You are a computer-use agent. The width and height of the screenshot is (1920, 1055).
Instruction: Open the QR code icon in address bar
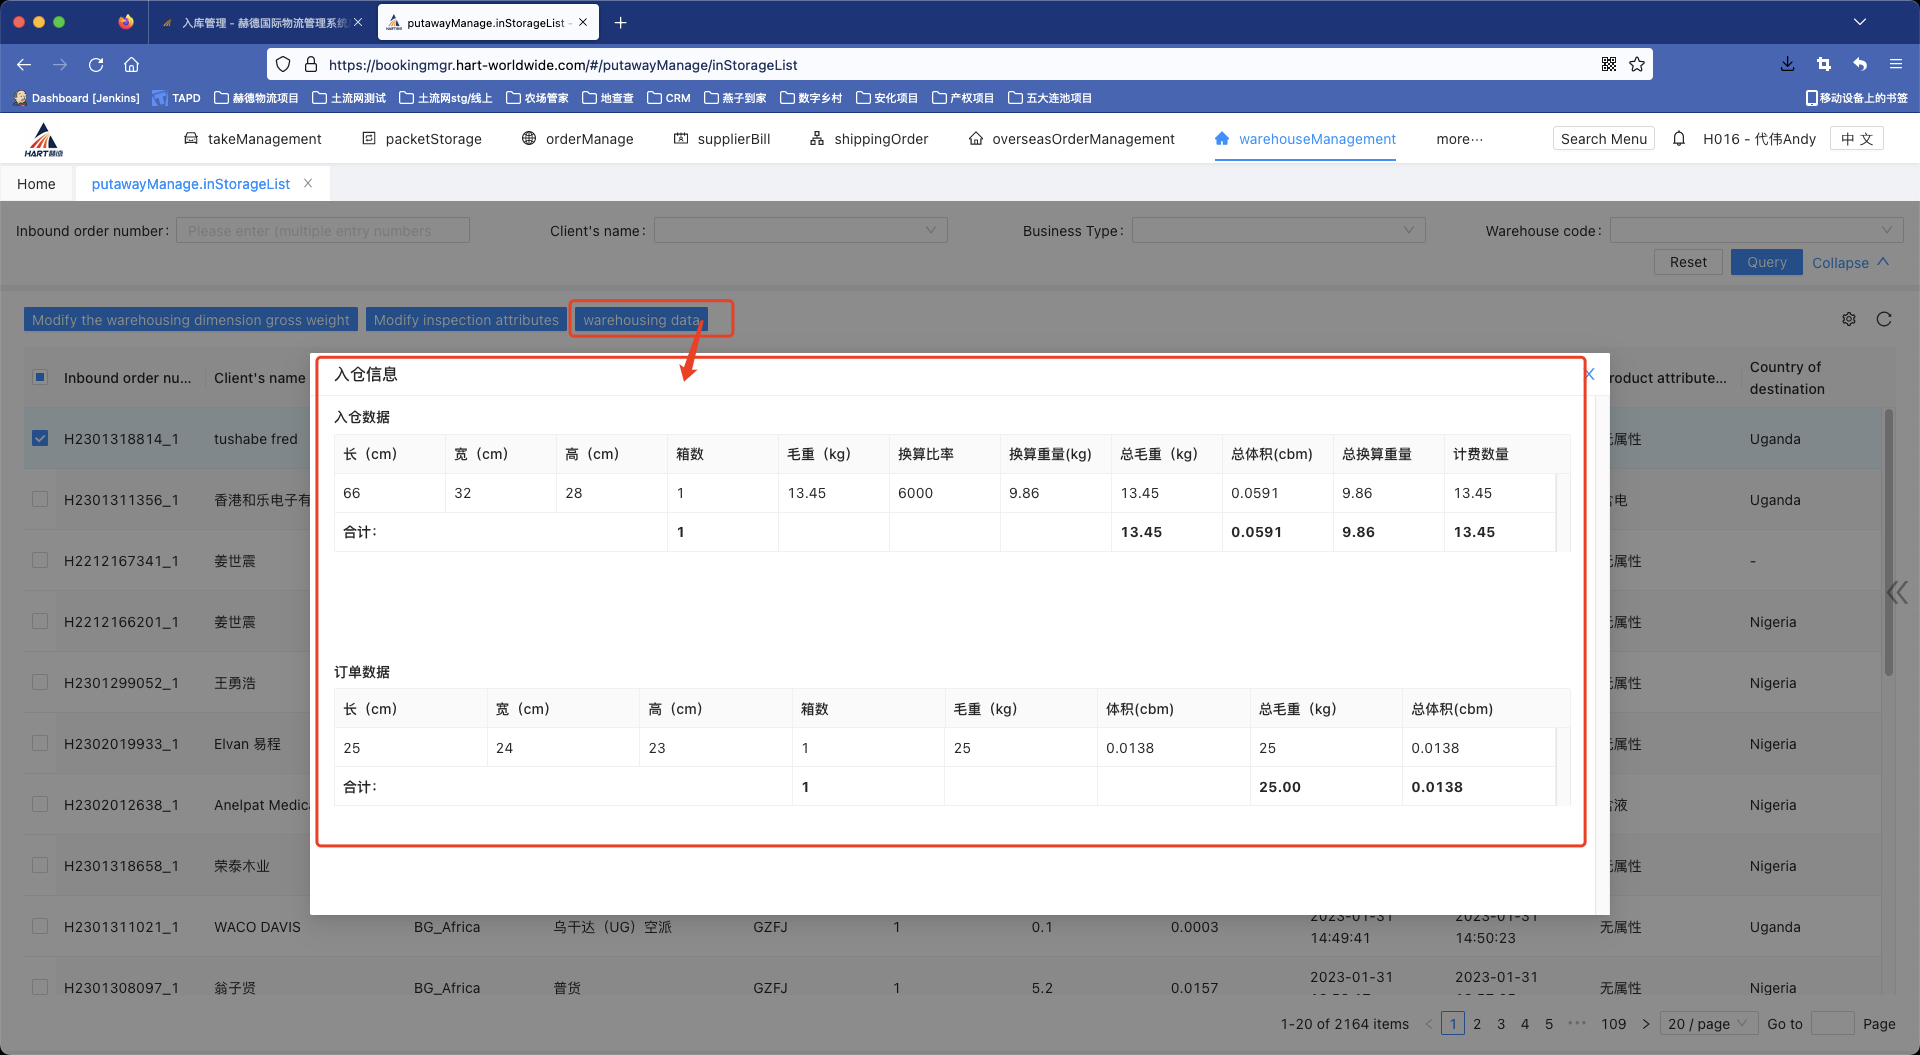pos(1609,65)
